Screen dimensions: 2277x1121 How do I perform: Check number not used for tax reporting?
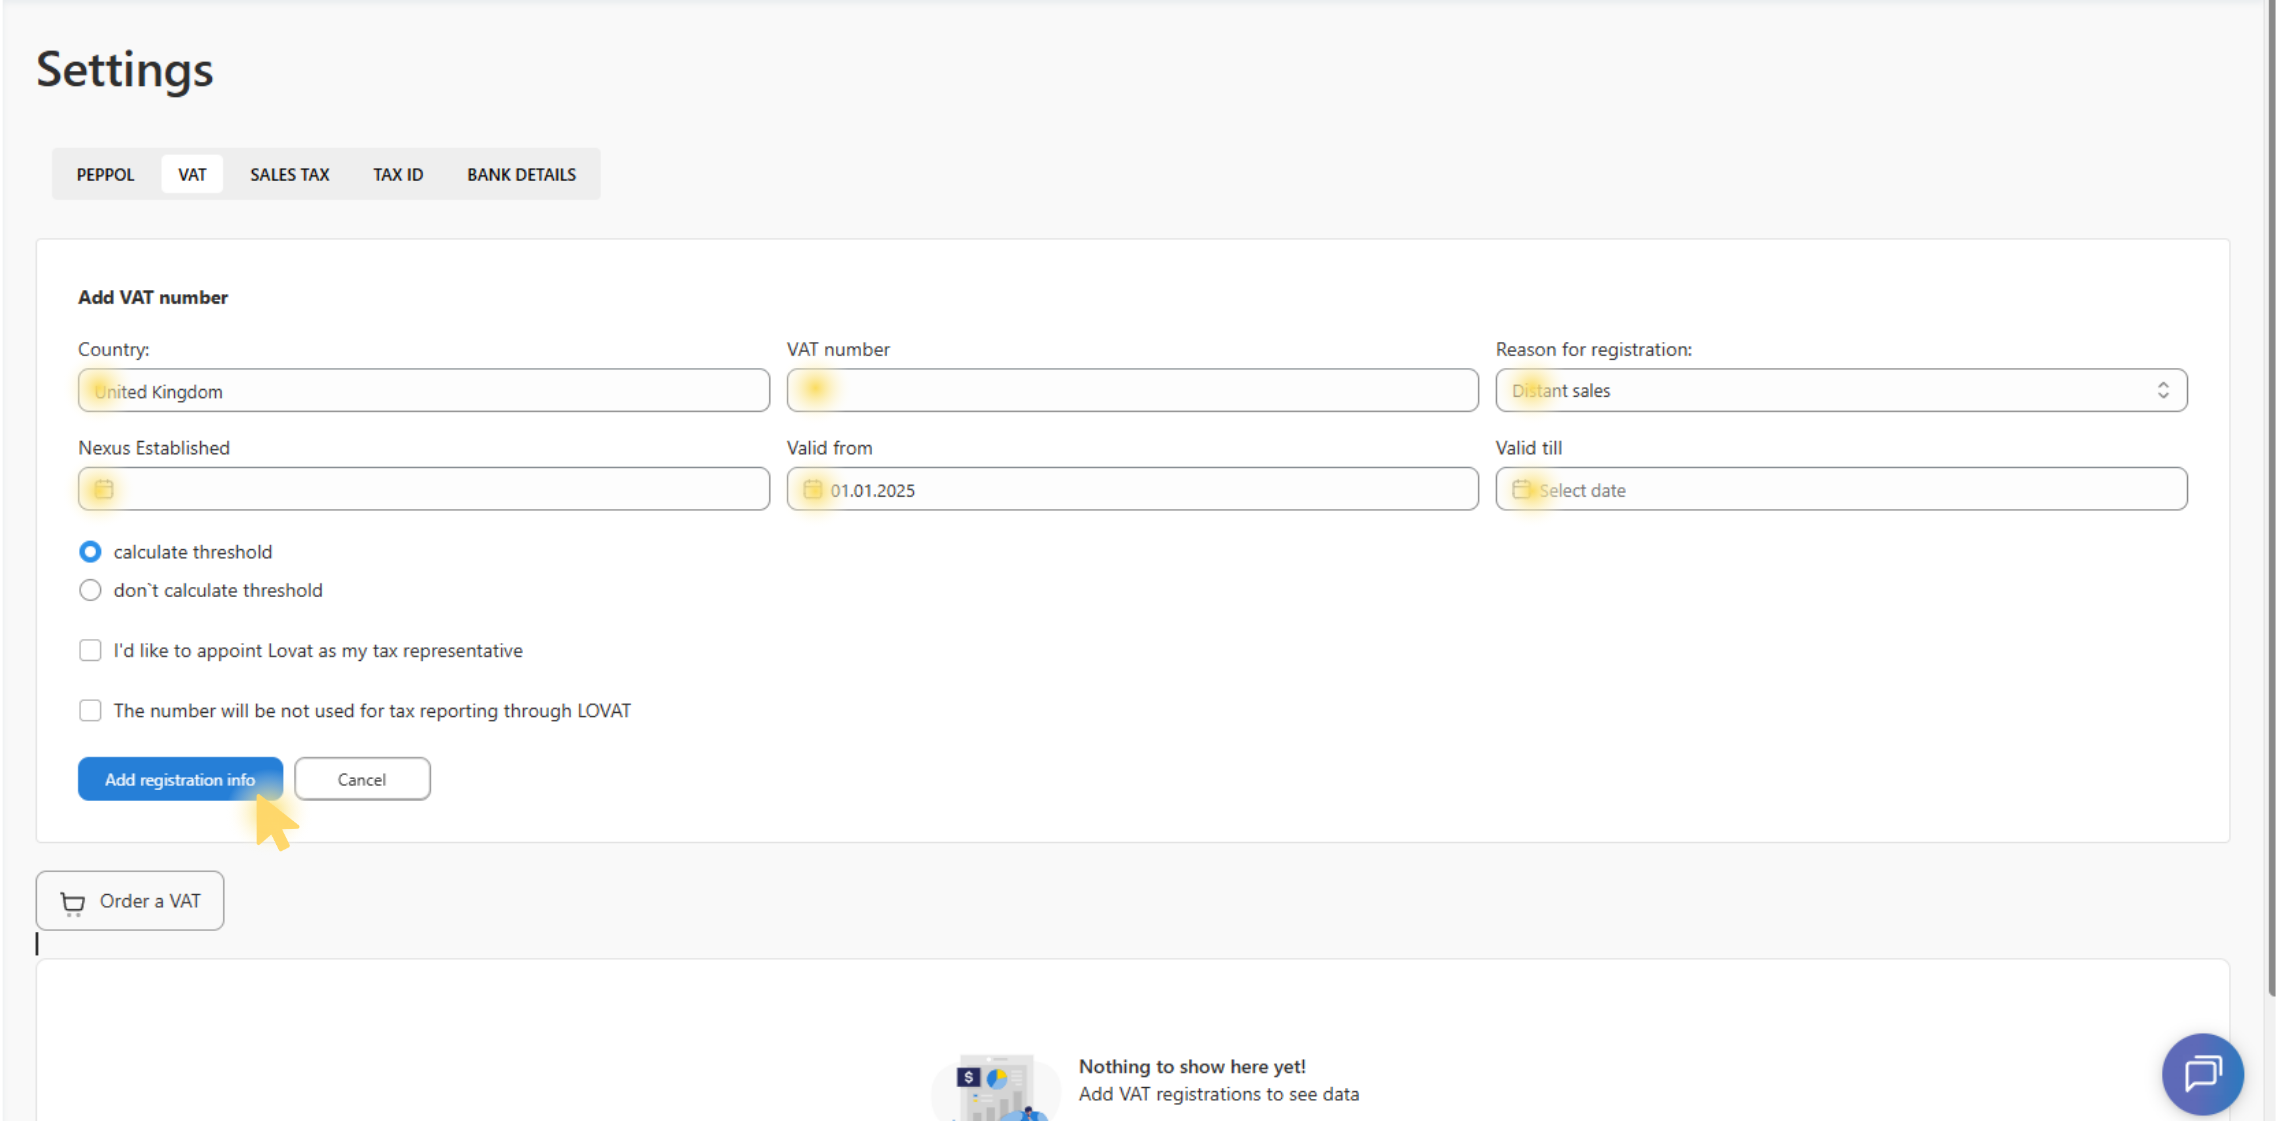90,711
